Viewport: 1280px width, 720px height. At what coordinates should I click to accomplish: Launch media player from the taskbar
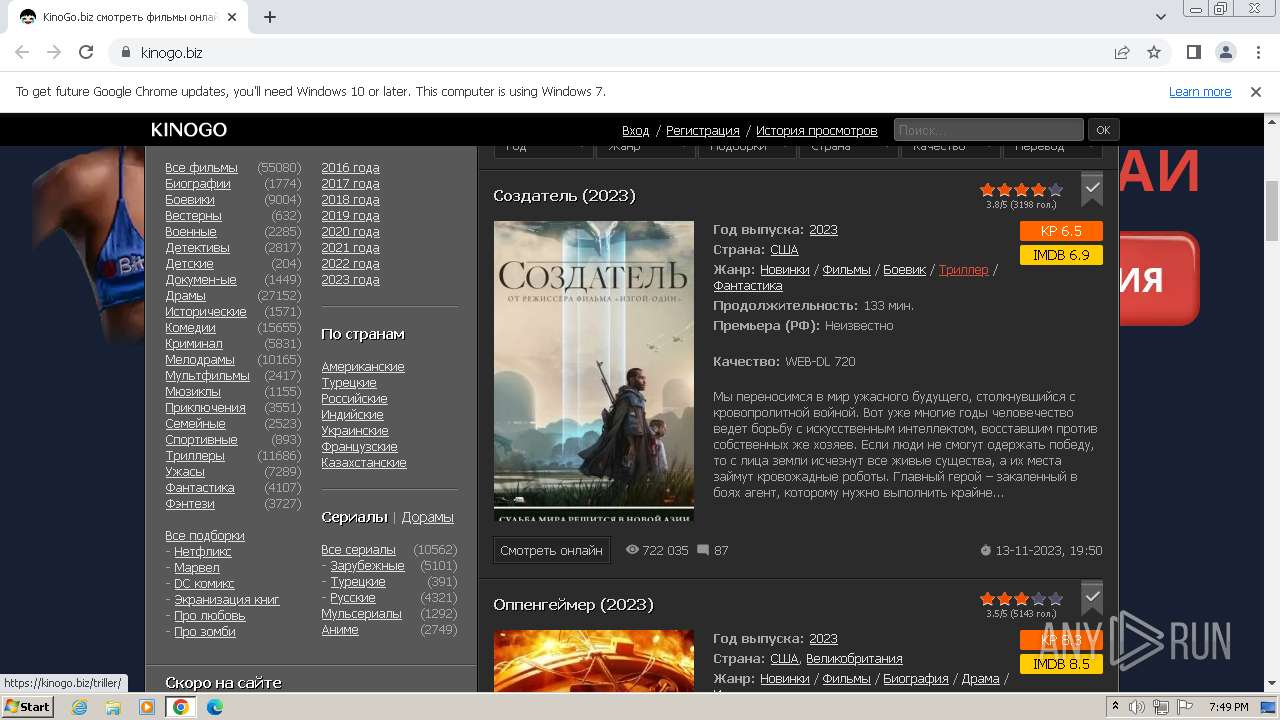[147, 707]
